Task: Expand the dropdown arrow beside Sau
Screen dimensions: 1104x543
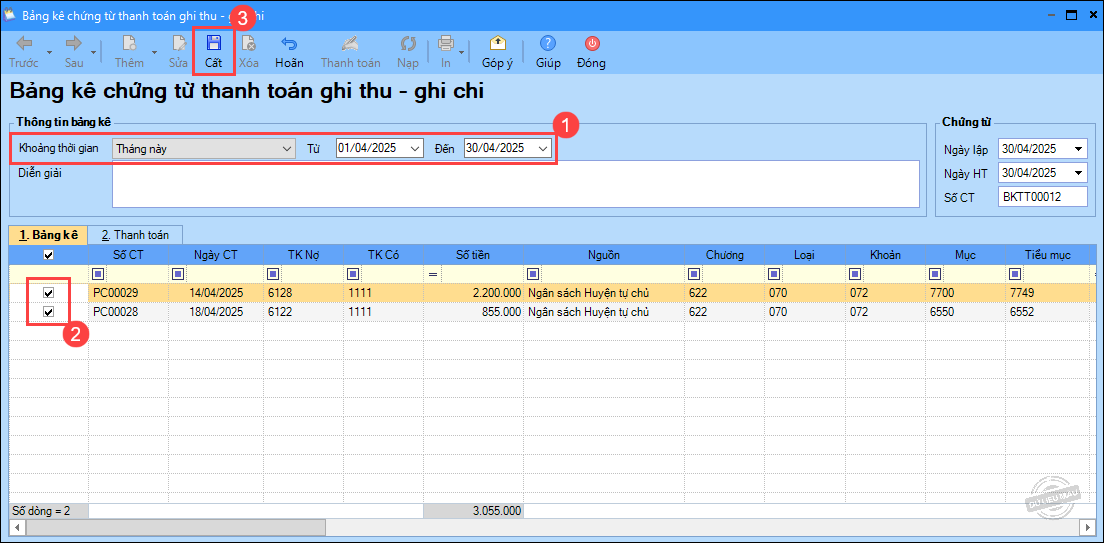Action: (94, 51)
